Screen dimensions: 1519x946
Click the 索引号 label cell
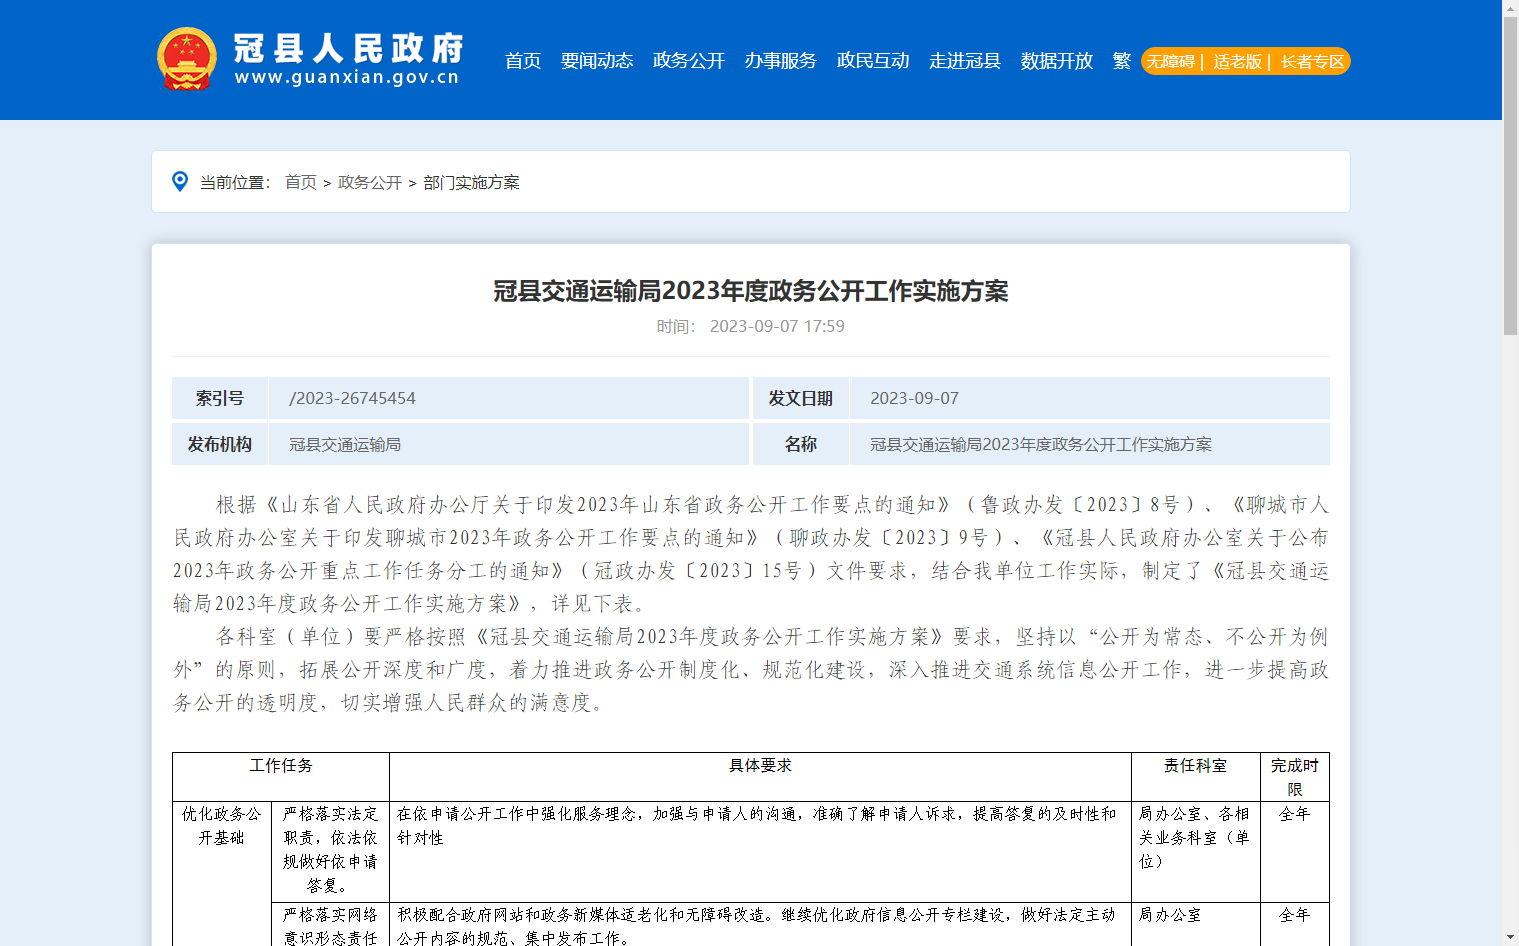[220, 398]
